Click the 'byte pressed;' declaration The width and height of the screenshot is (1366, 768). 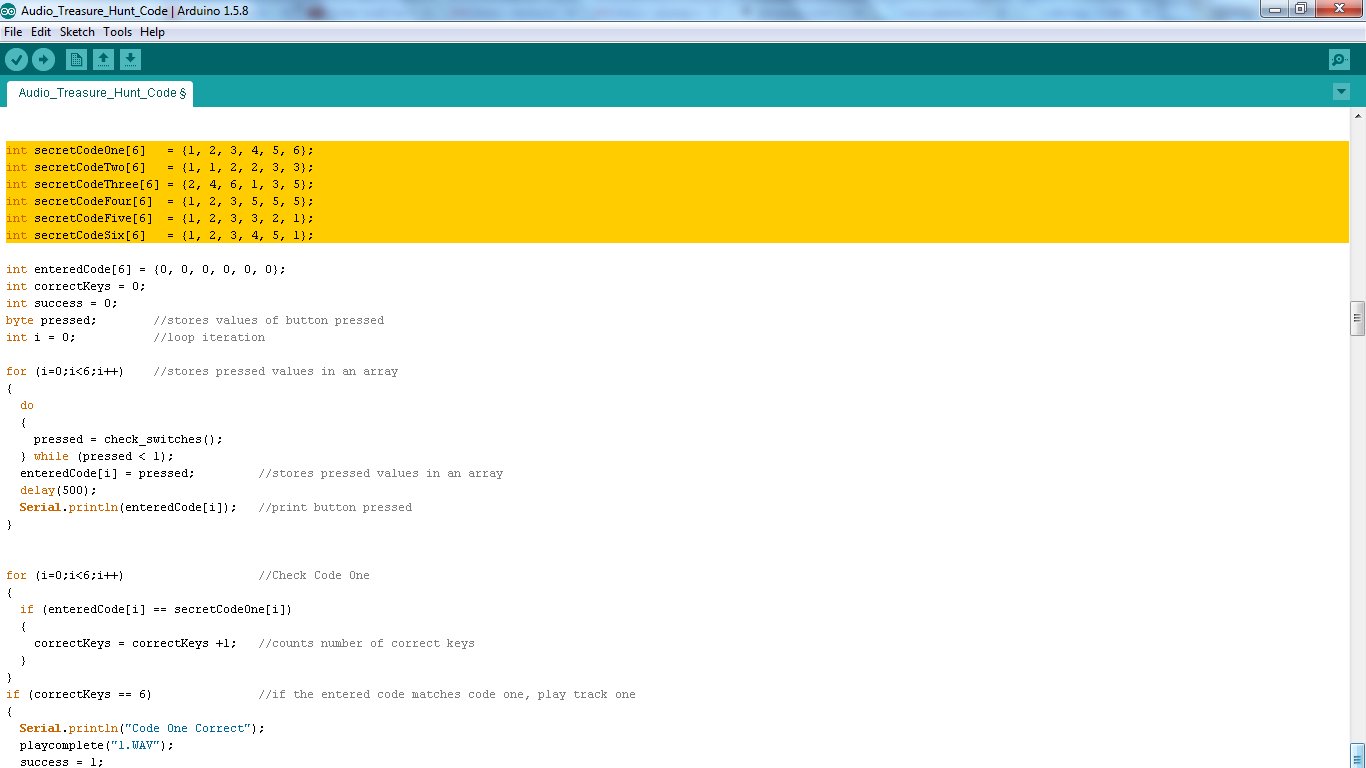(52, 320)
